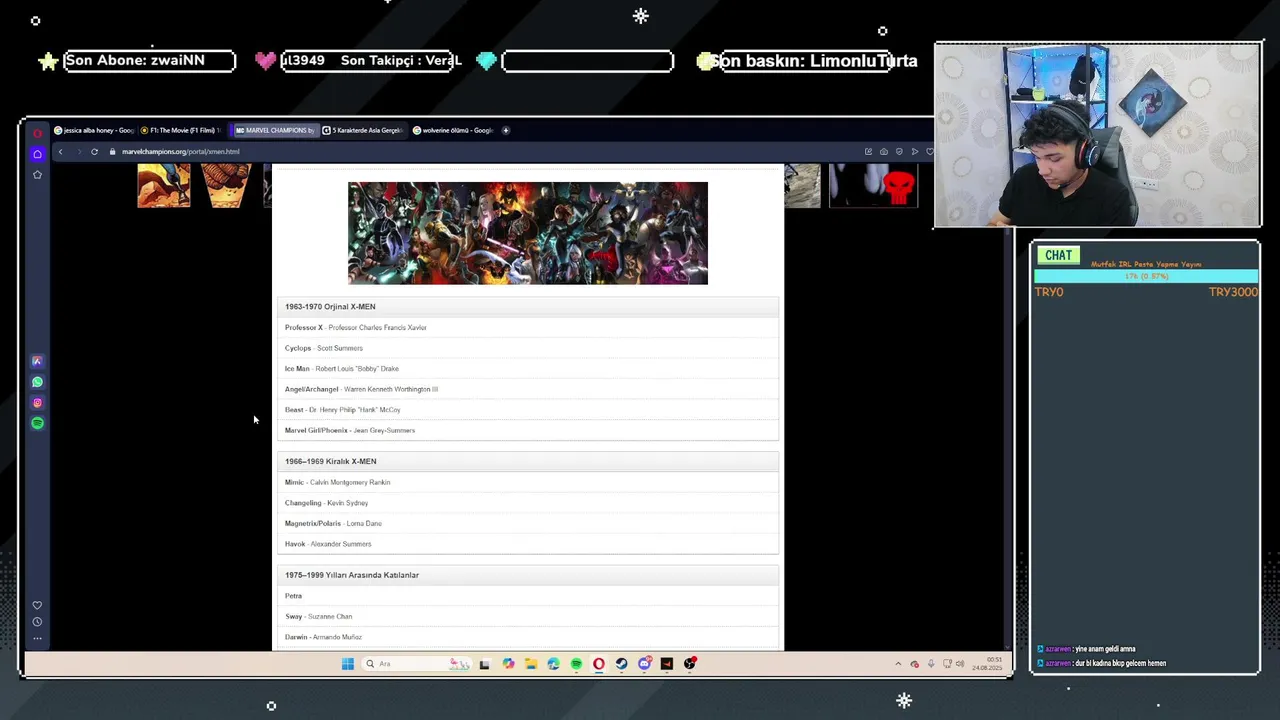Show hidden system tray icons chevron
Image resolution: width=1280 pixels, height=720 pixels.
click(x=897, y=664)
